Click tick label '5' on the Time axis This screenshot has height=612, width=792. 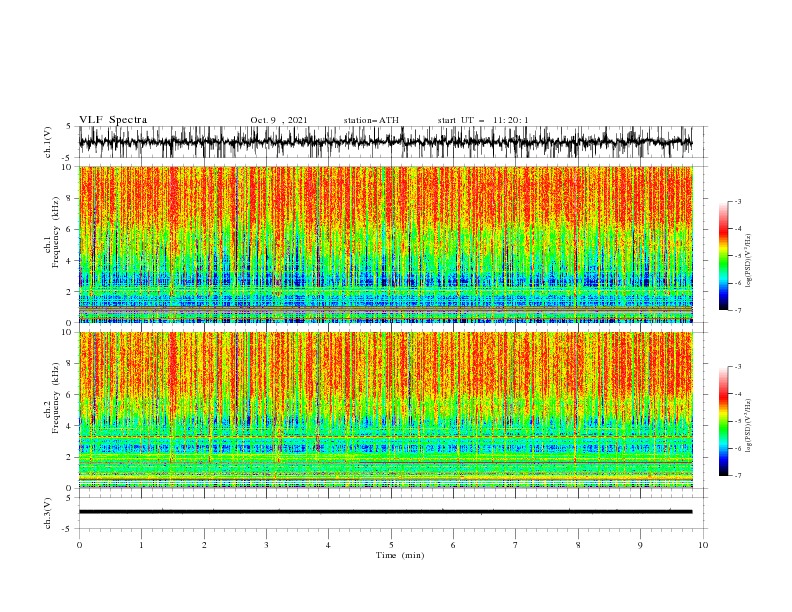pyautogui.click(x=391, y=545)
